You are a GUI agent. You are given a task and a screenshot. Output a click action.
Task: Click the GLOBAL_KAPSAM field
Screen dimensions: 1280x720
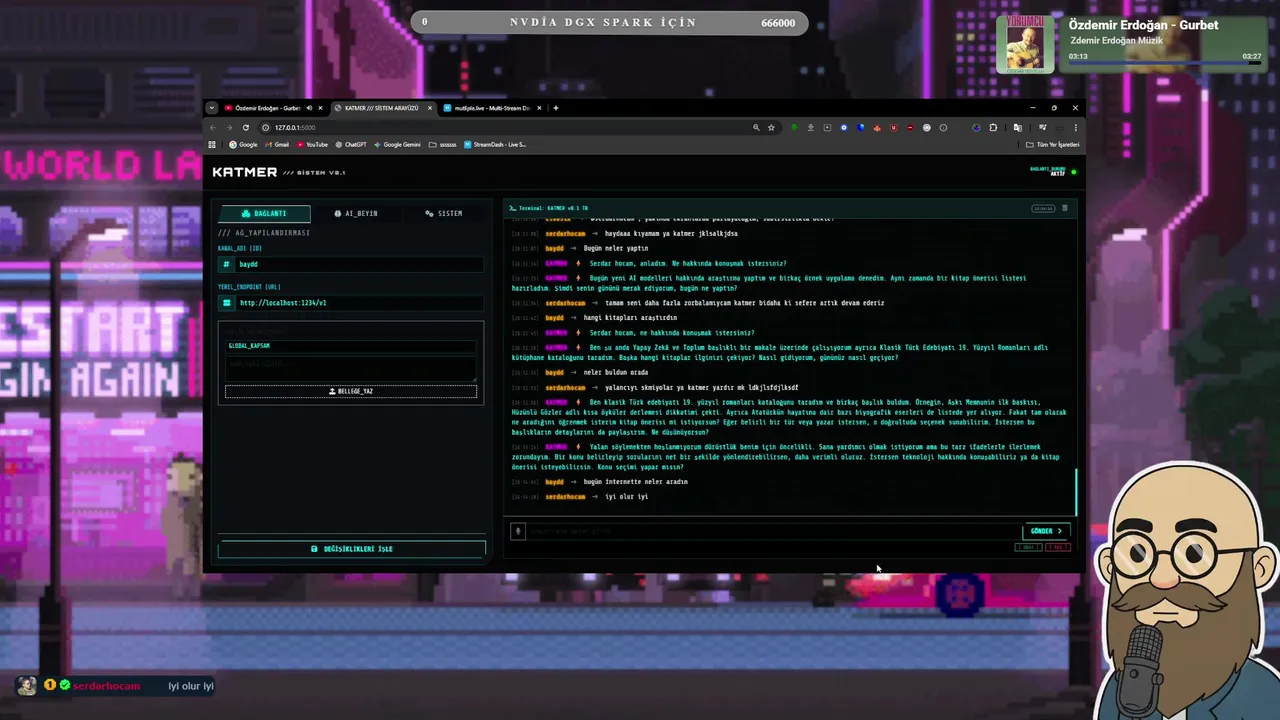point(351,346)
